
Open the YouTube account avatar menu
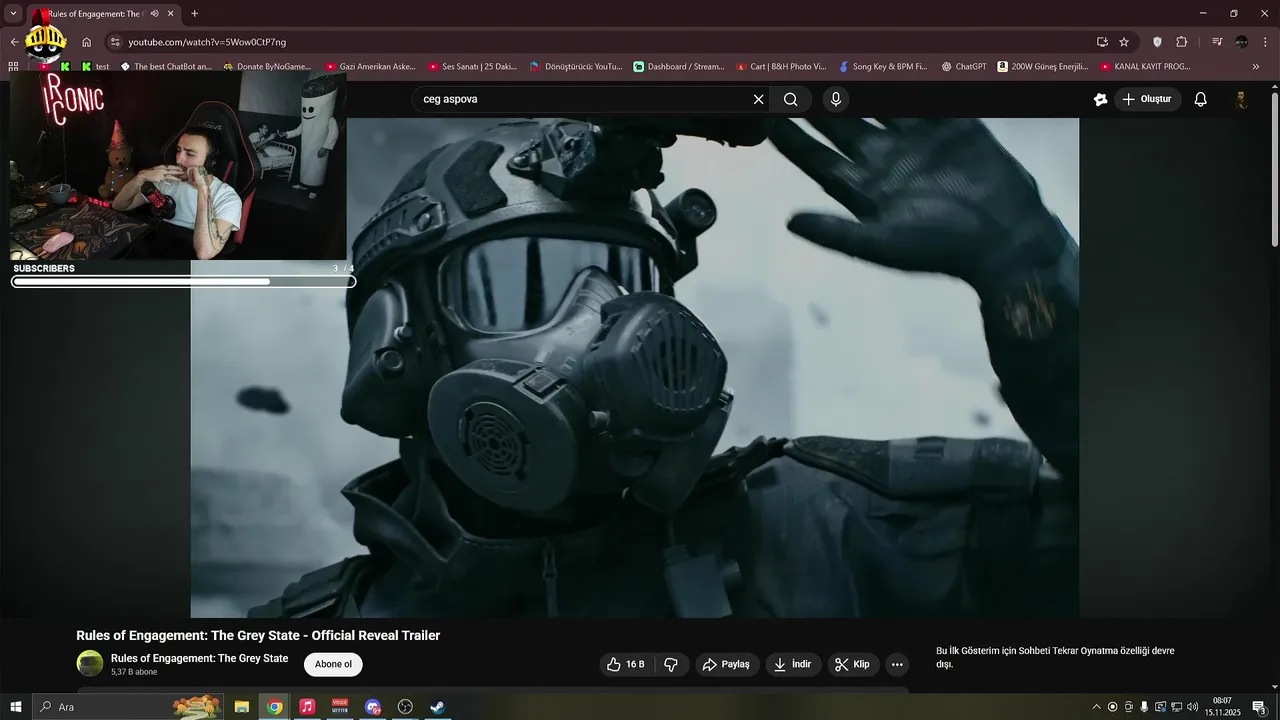tap(1241, 99)
